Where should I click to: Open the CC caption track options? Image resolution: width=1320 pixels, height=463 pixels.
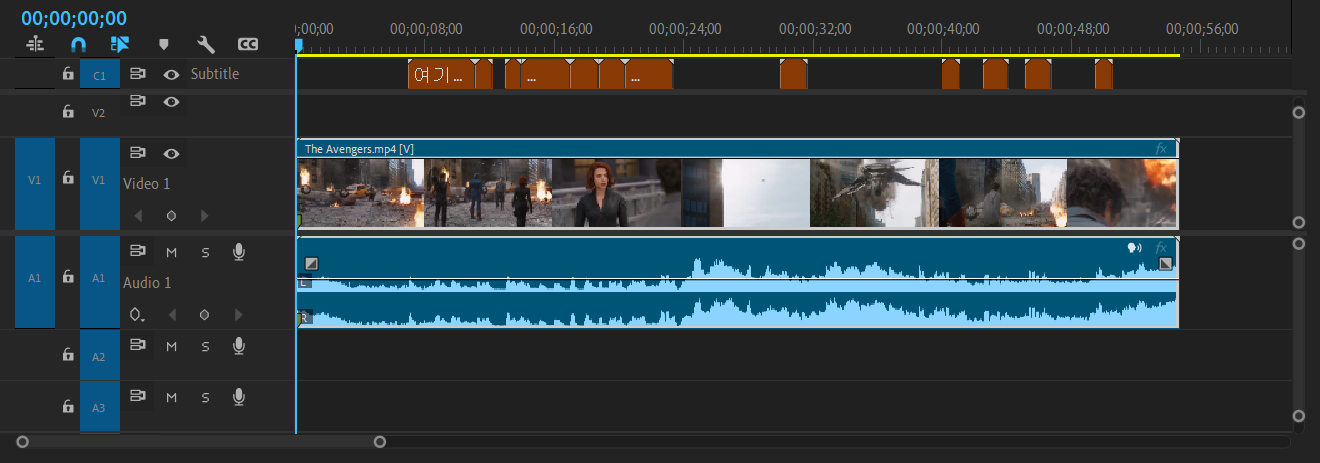pyautogui.click(x=248, y=44)
